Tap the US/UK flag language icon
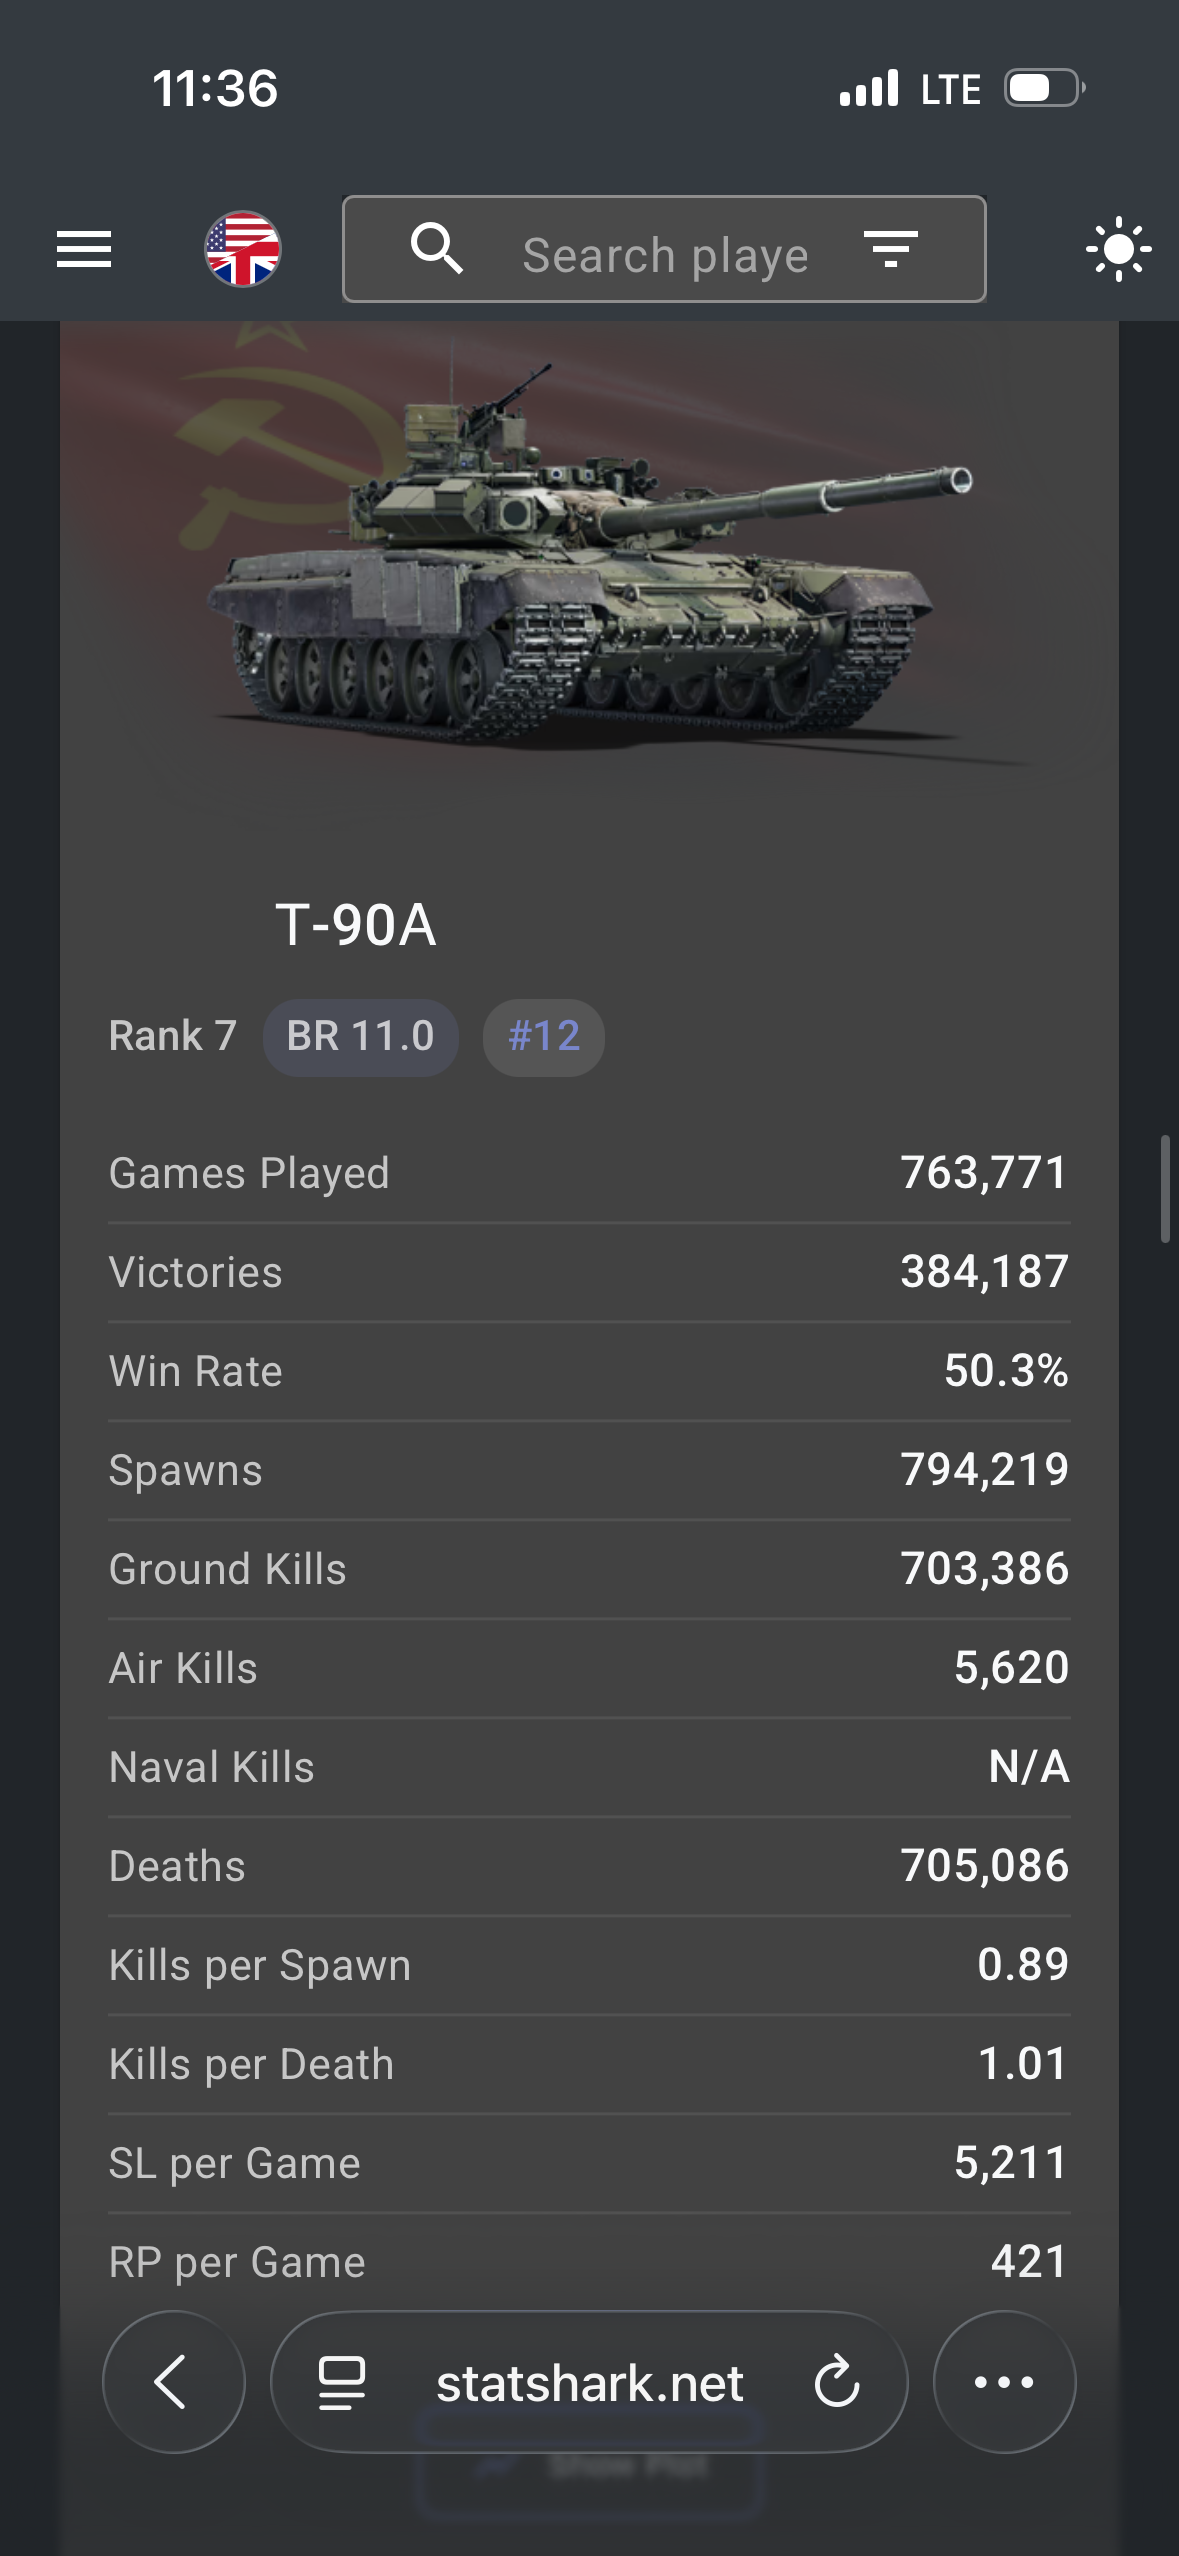 click(243, 249)
